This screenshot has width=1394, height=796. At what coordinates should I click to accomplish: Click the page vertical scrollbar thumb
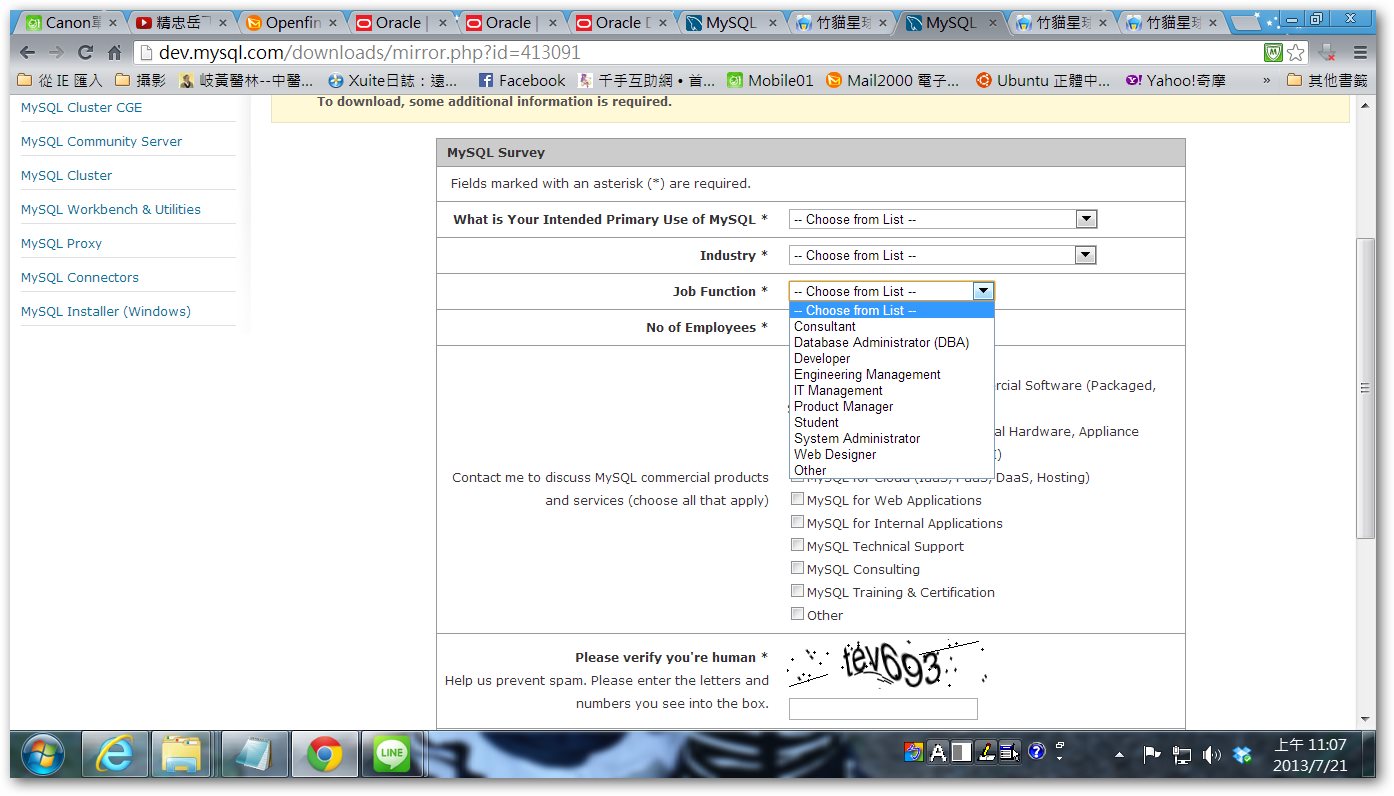[1366, 388]
